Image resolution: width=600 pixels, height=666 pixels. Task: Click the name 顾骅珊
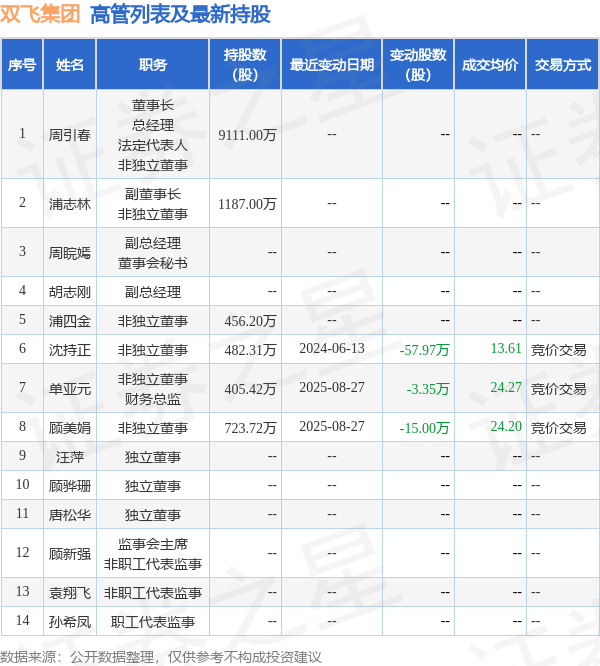coord(70,485)
